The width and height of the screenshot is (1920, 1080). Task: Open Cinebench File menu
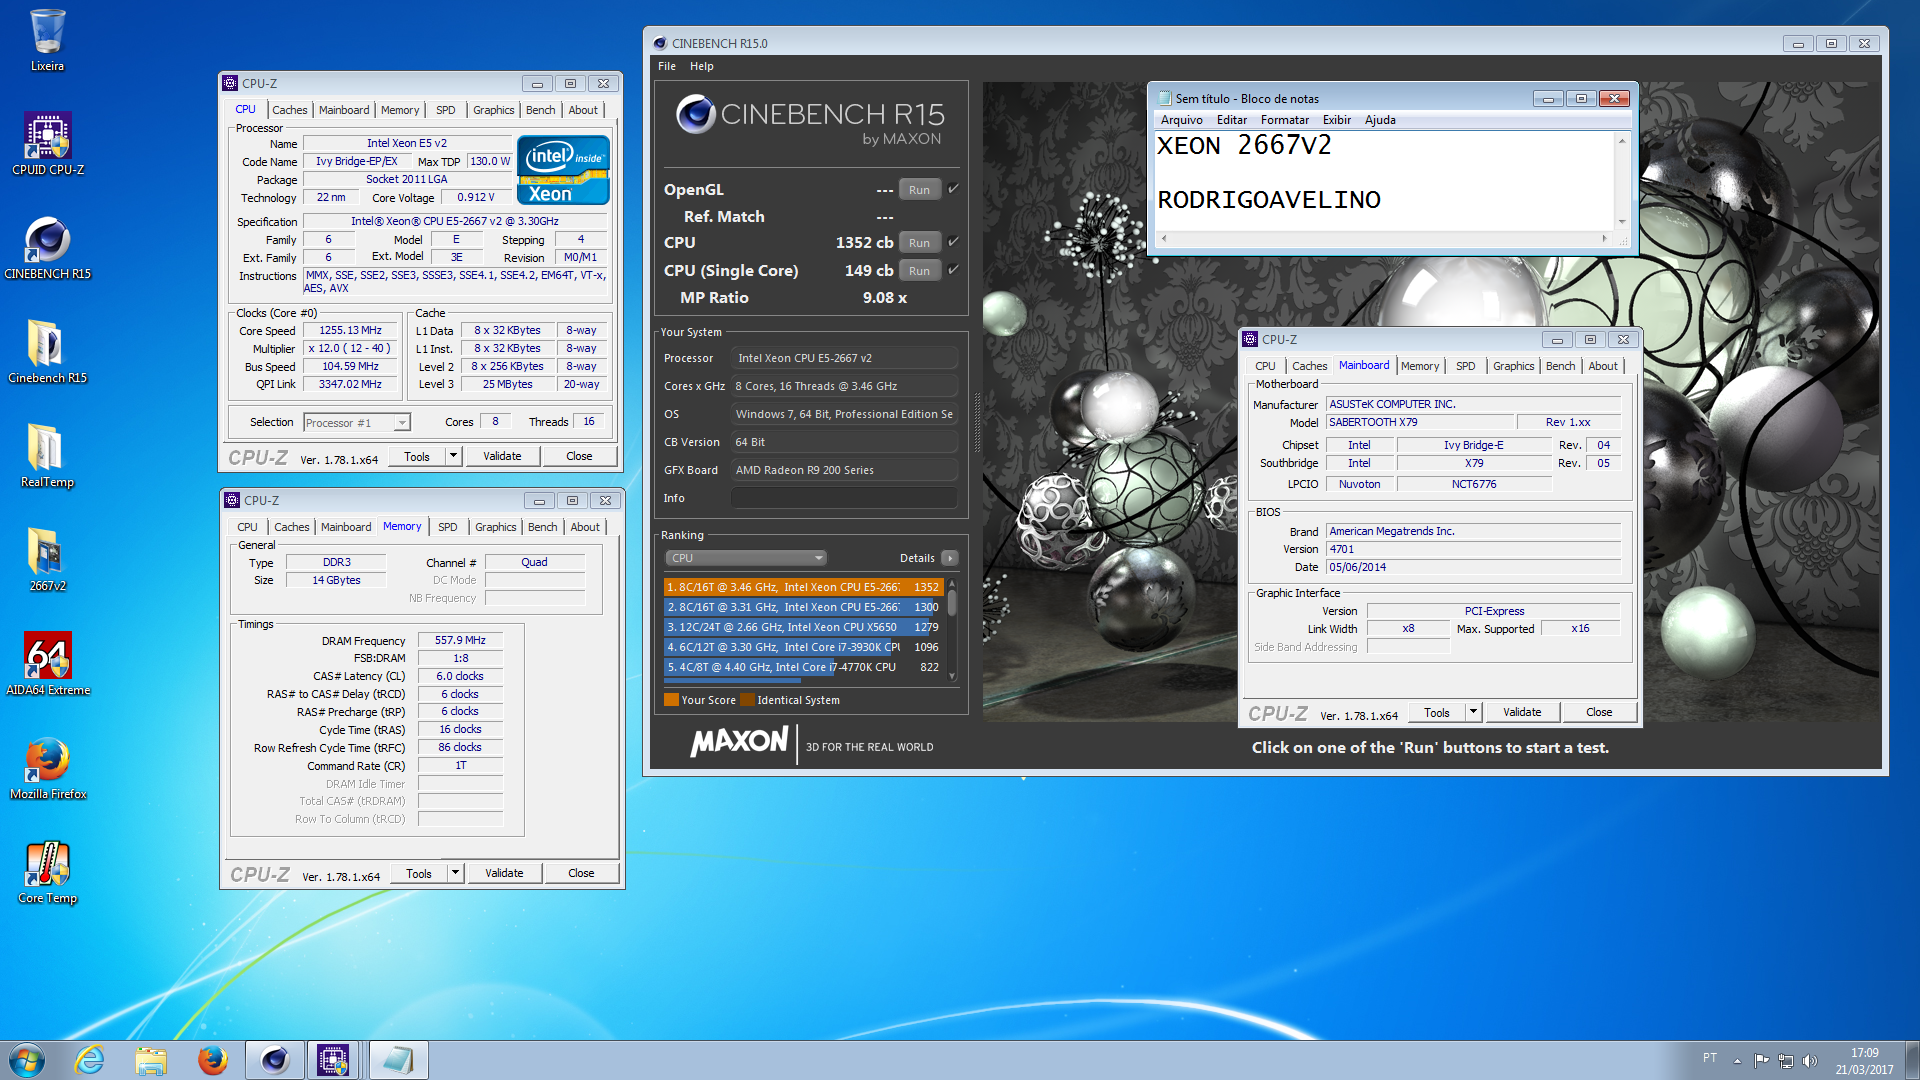tap(667, 66)
